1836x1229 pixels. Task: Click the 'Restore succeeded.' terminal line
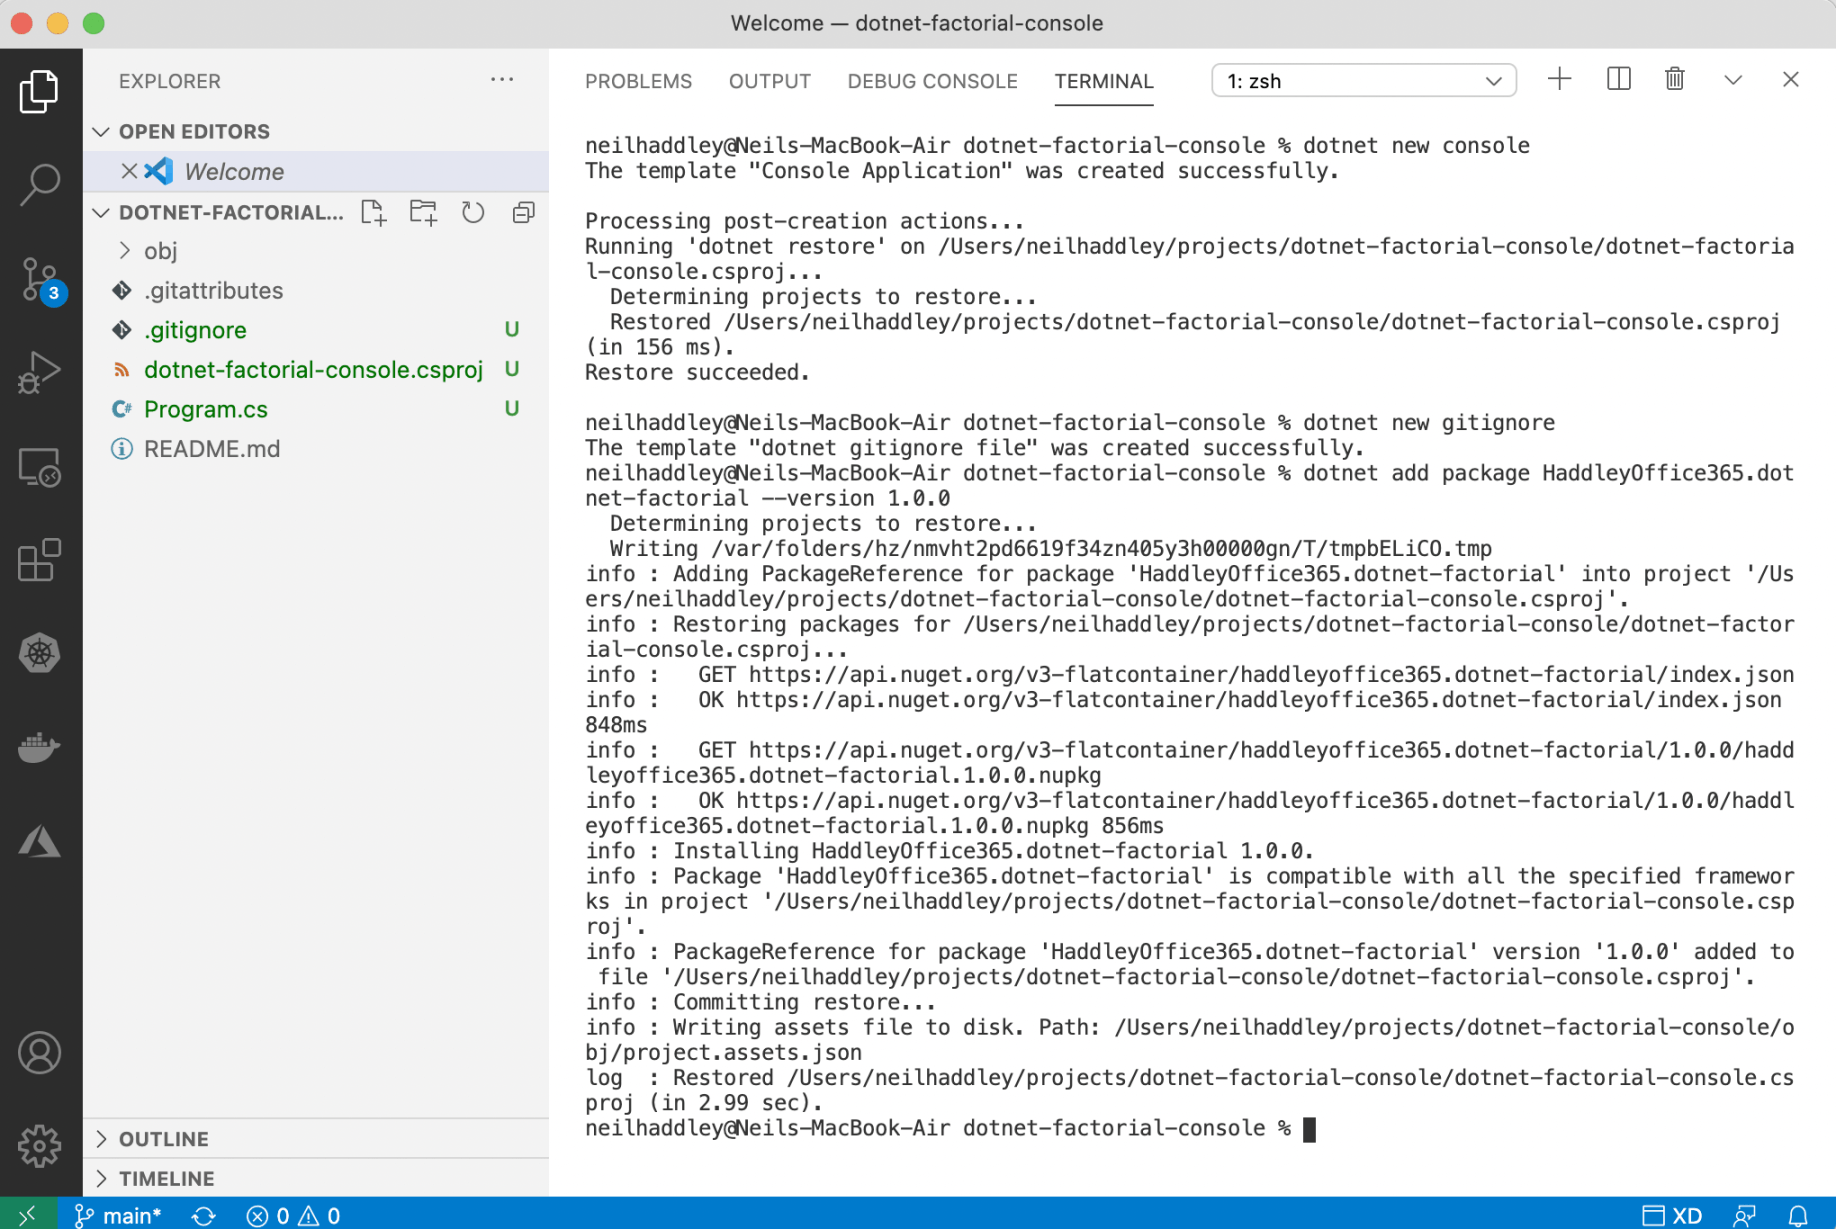(x=697, y=372)
